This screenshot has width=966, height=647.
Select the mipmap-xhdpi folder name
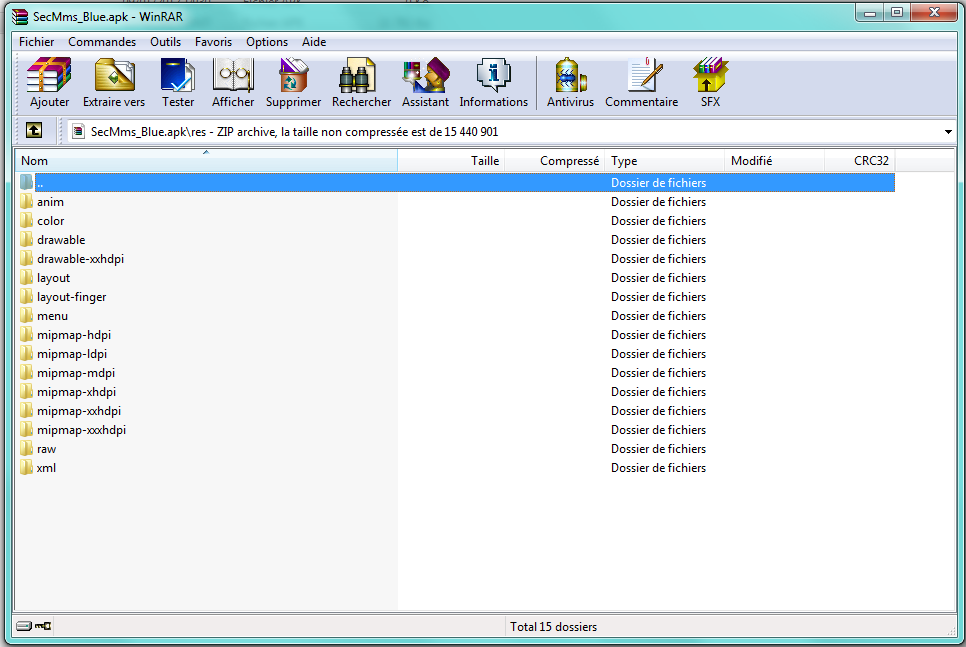point(76,392)
